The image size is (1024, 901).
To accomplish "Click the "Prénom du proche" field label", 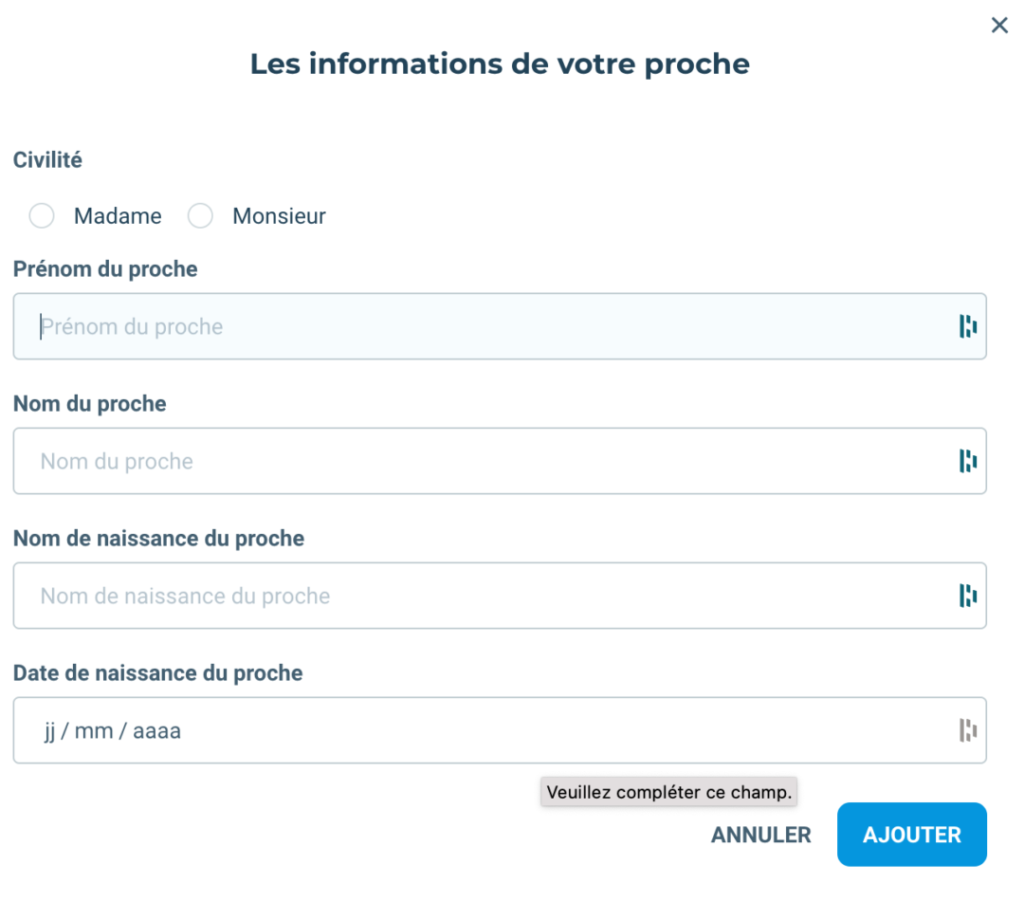I will coord(105,270).
